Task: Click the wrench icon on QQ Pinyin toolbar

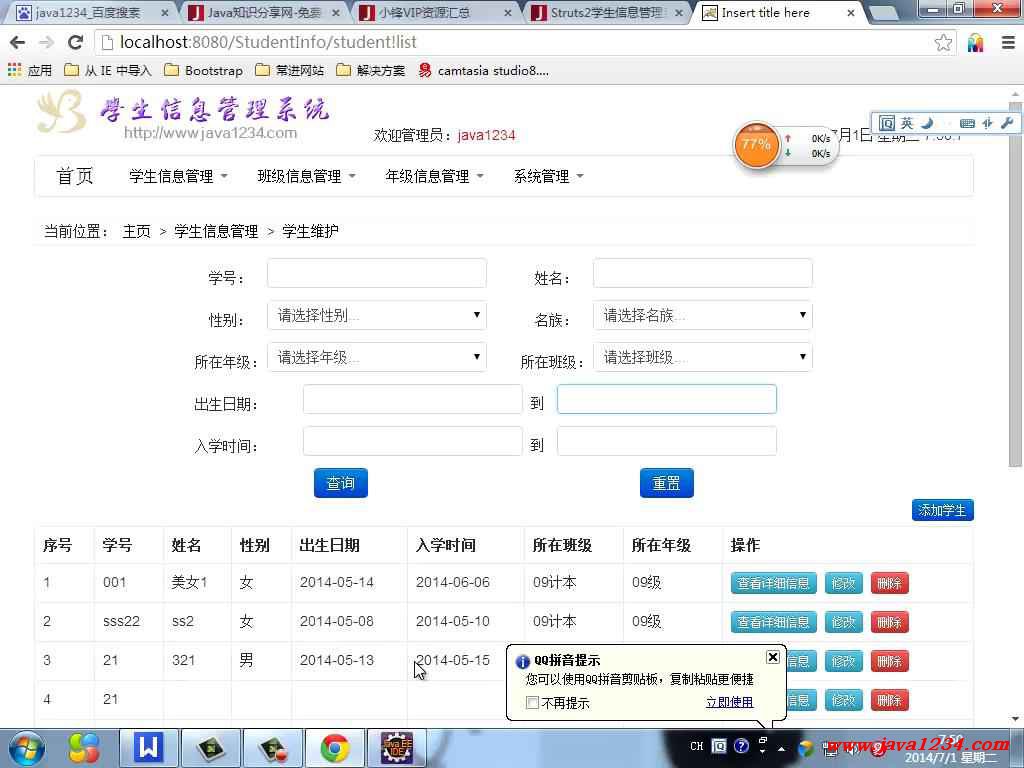Action: tap(1006, 123)
